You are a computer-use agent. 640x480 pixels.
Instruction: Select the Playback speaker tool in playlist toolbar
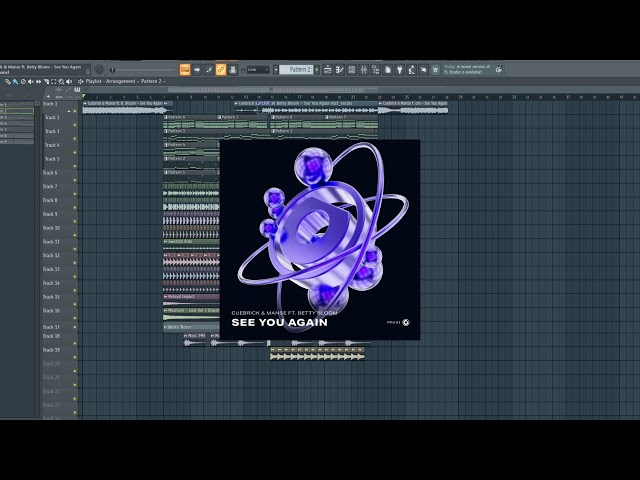(69, 82)
